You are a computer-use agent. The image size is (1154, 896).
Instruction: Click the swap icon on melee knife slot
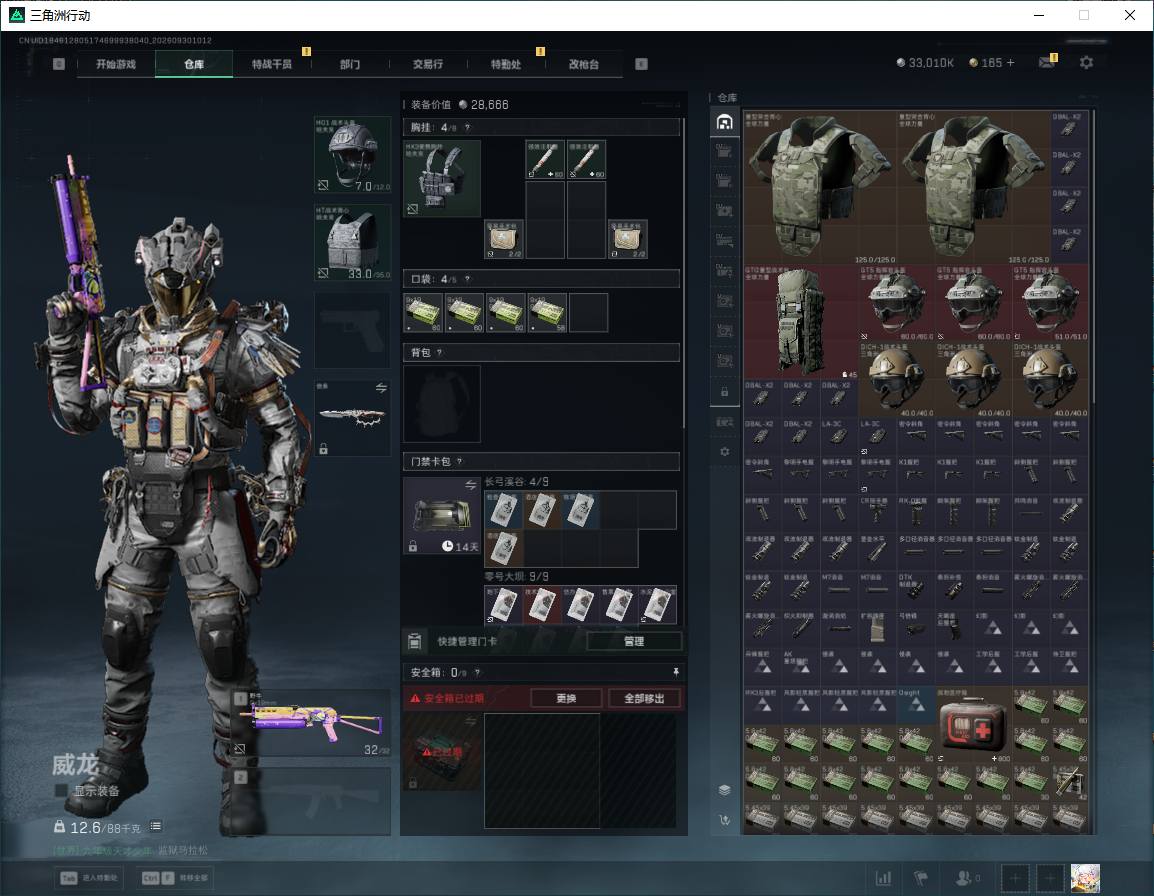pos(380,388)
